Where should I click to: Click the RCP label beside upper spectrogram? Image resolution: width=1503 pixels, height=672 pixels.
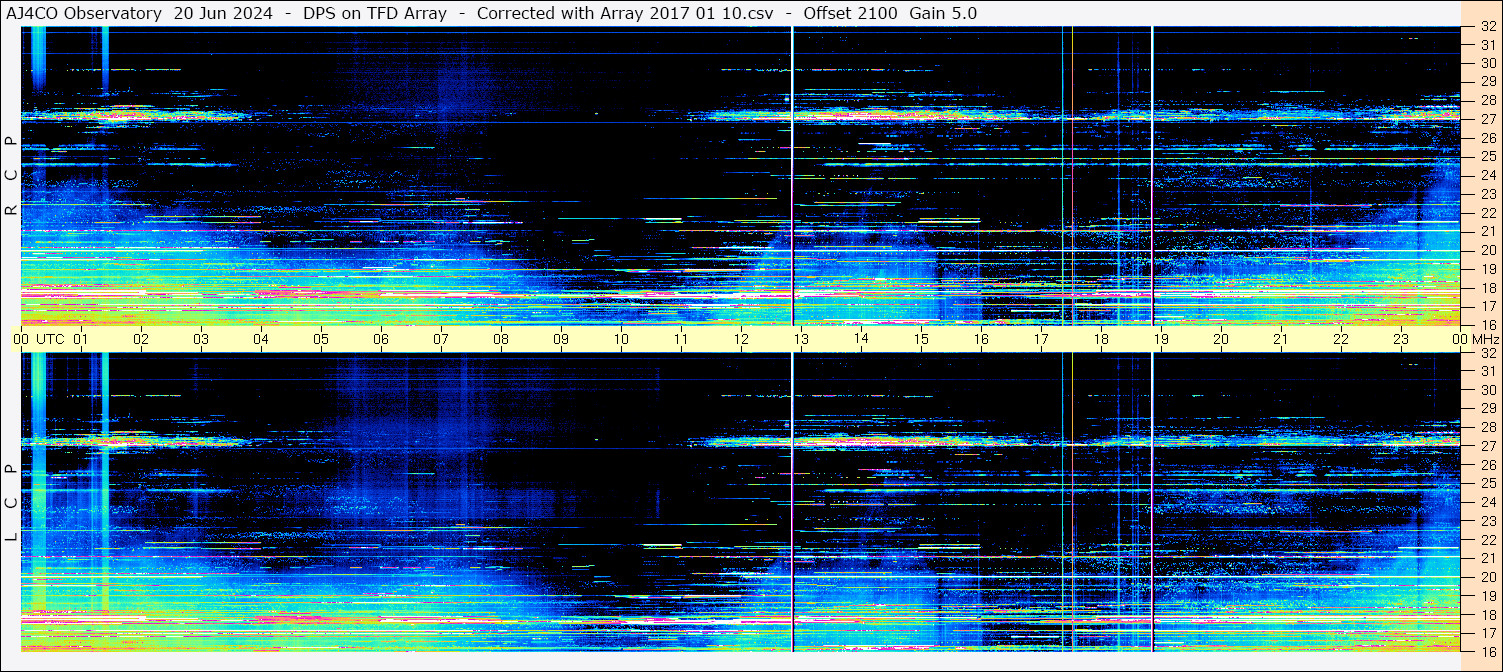coord(11,176)
